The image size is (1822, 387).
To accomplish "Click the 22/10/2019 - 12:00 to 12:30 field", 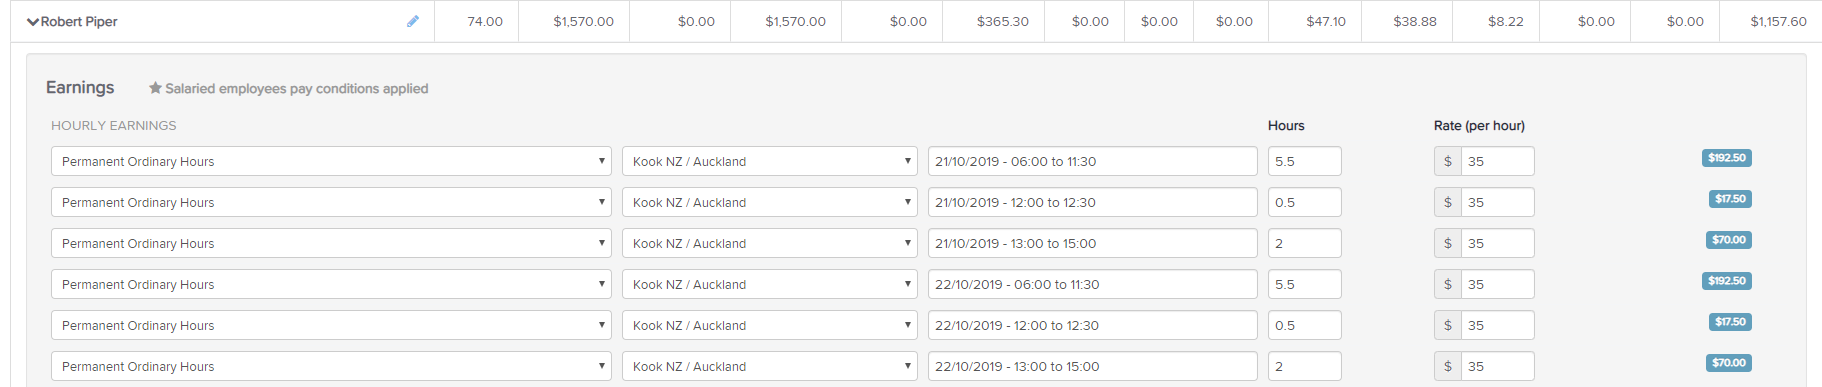I will click(x=1092, y=325).
